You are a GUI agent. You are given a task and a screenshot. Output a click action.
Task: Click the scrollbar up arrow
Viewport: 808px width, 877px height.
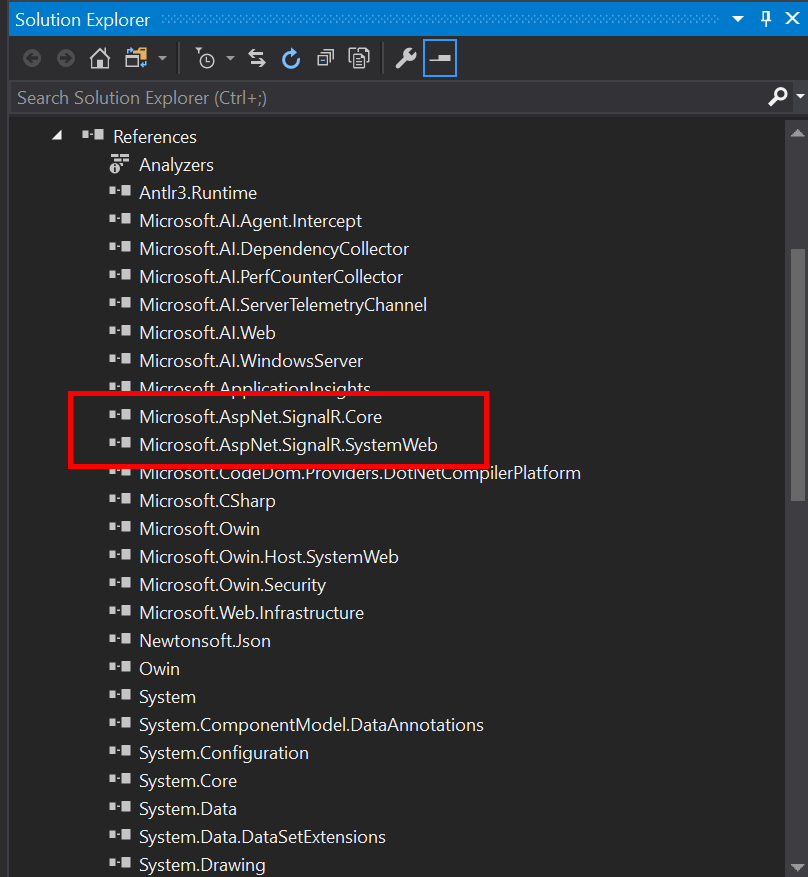click(798, 133)
